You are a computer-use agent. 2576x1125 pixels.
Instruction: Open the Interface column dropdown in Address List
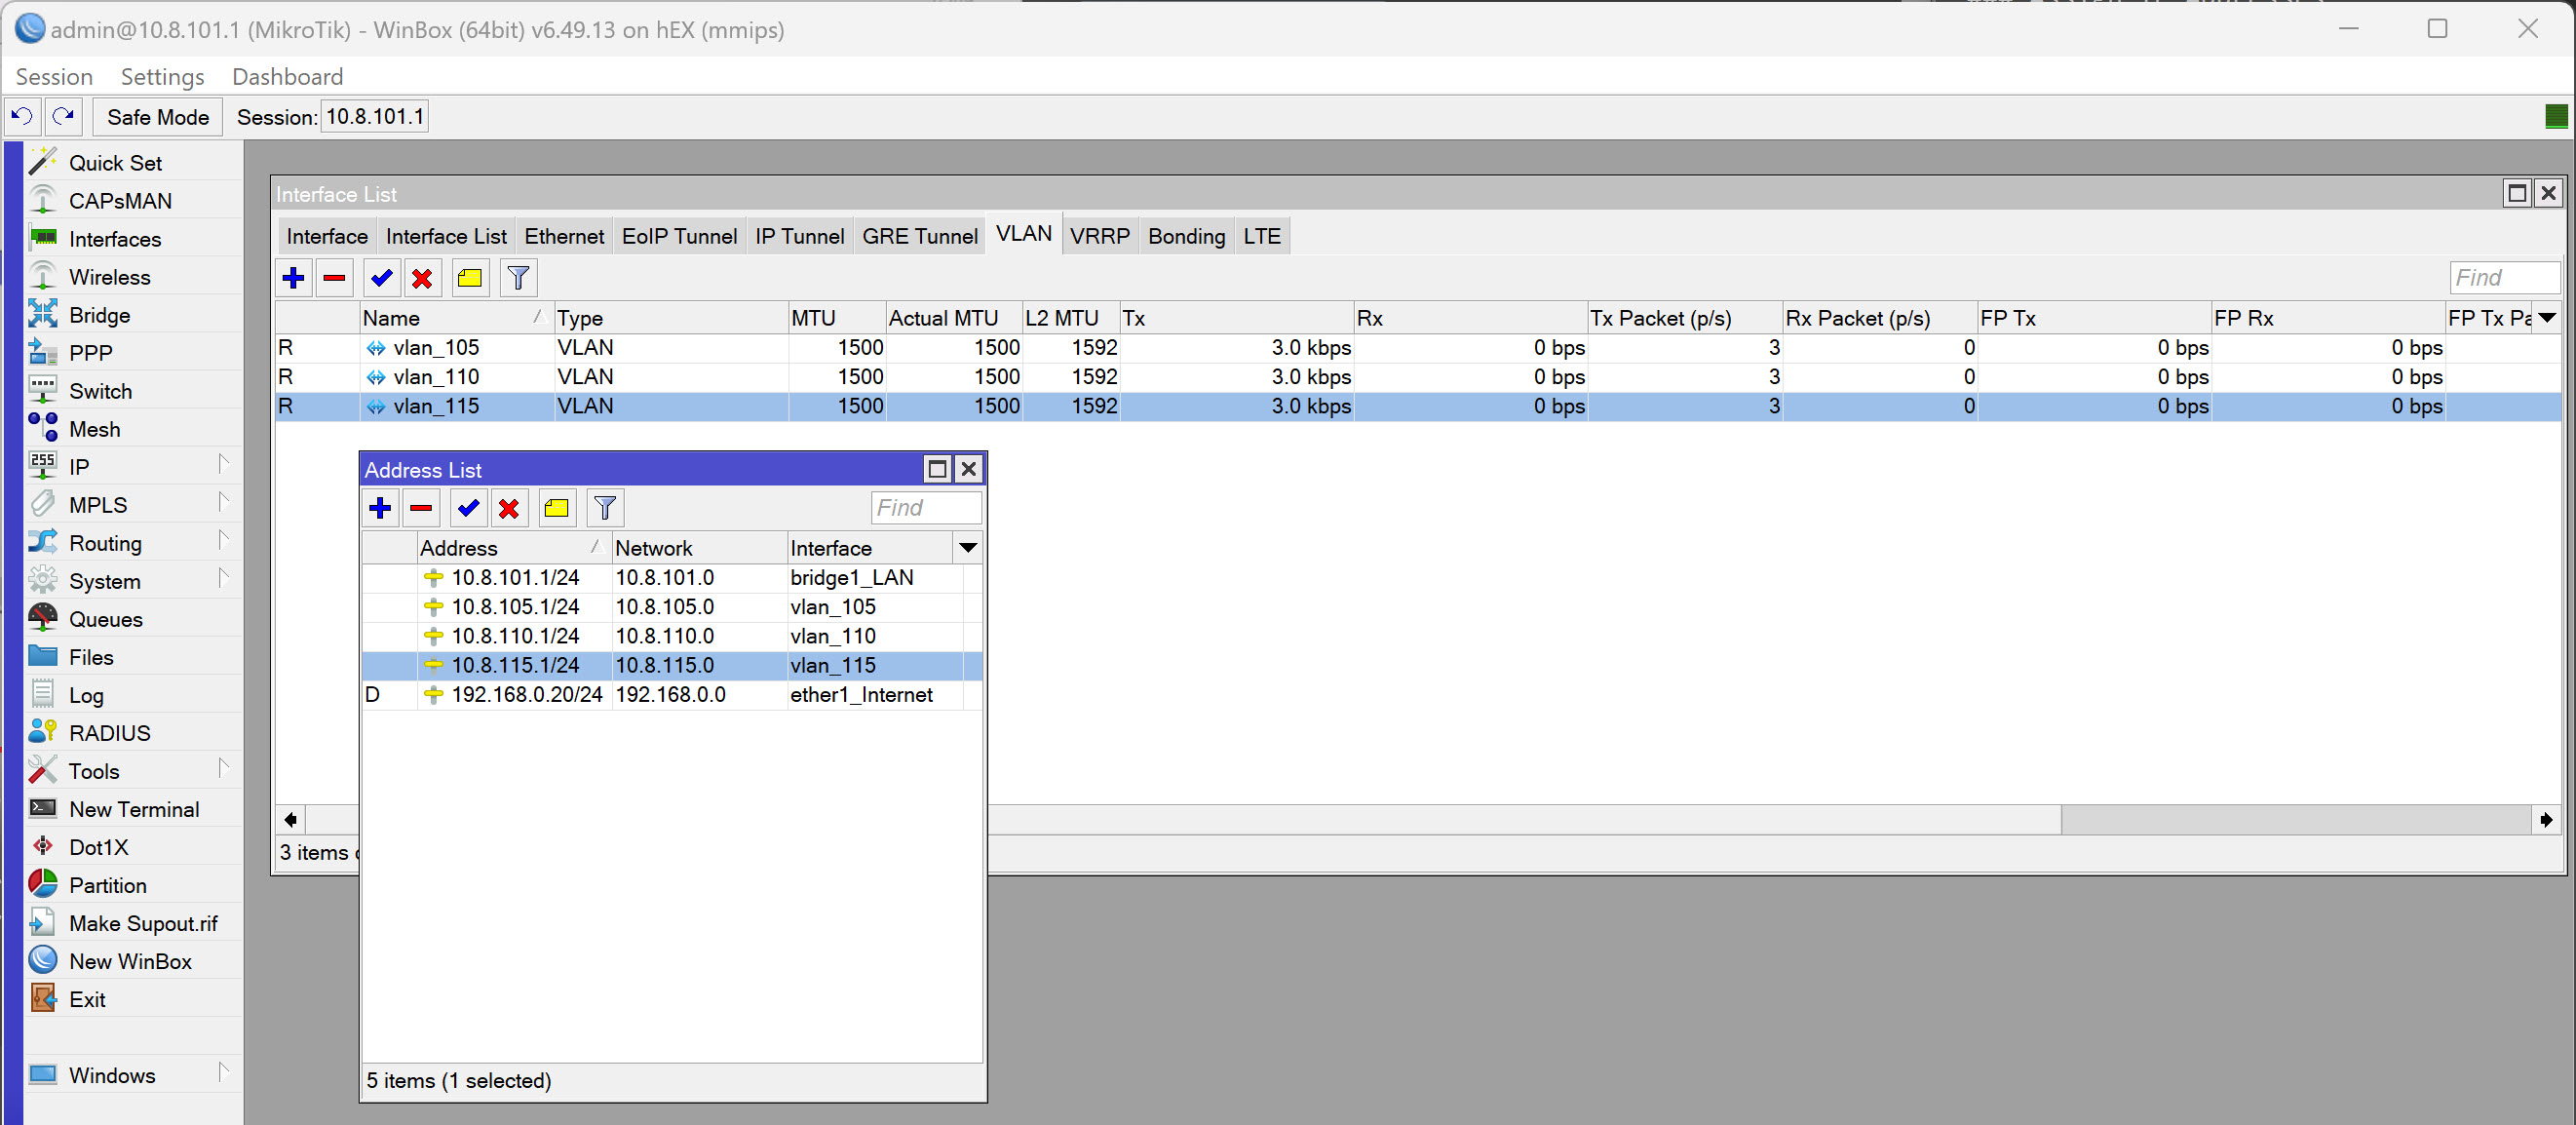[967, 547]
